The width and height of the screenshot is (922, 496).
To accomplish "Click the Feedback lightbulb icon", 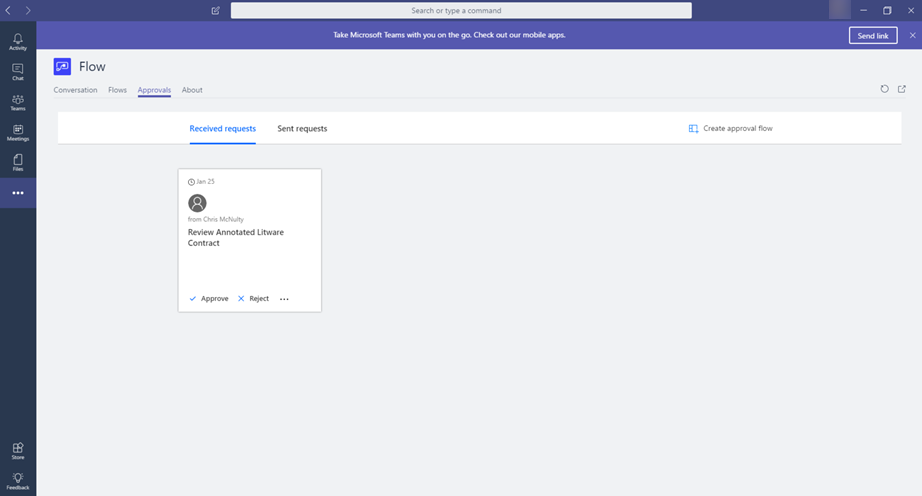I will point(18,481).
